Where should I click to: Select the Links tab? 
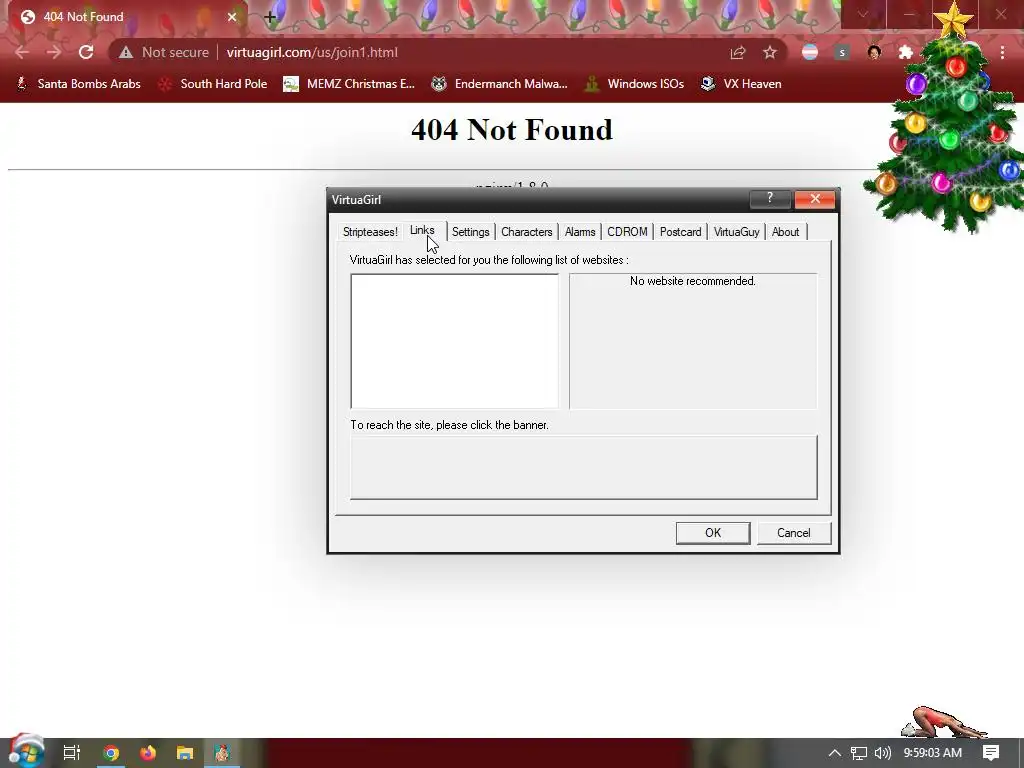[x=422, y=231]
